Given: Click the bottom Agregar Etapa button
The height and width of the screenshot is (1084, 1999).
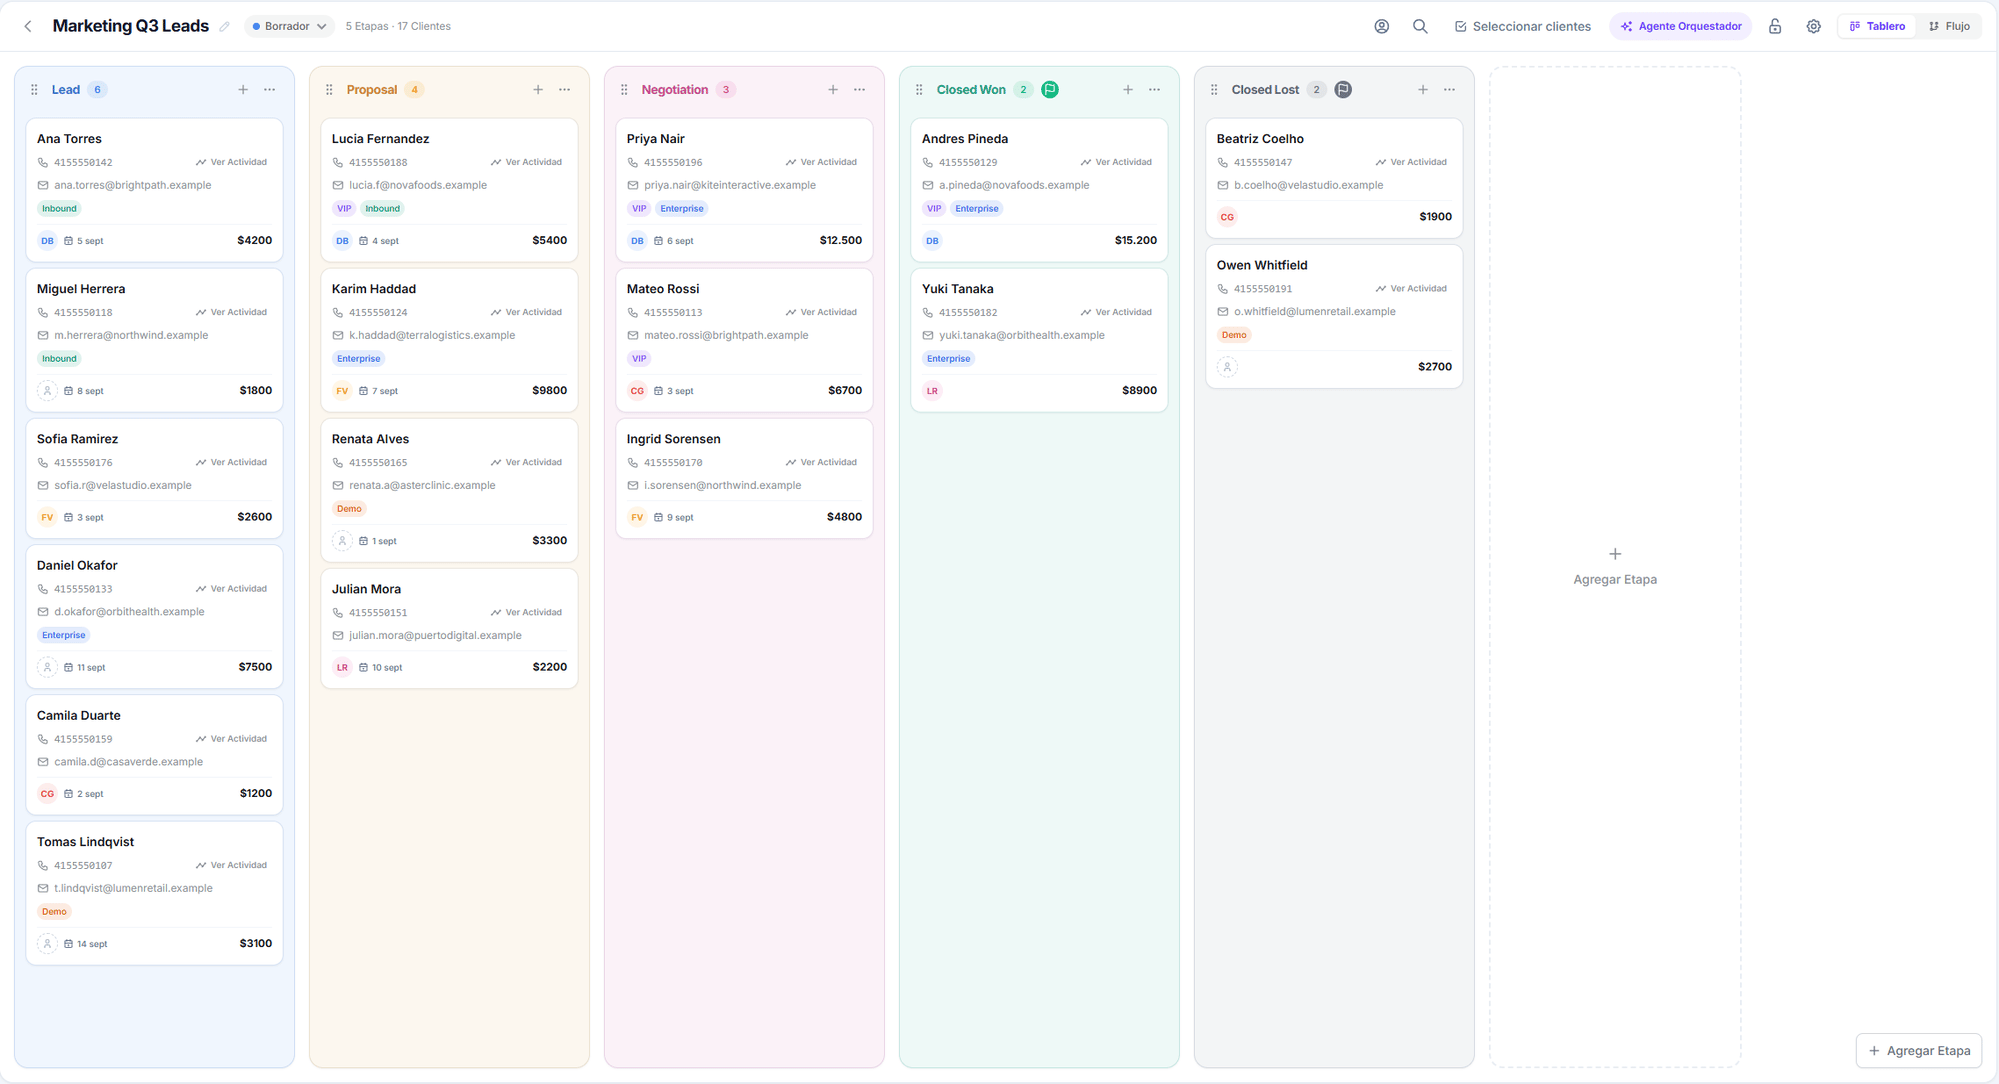Looking at the screenshot, I should pos(1919,1050).
